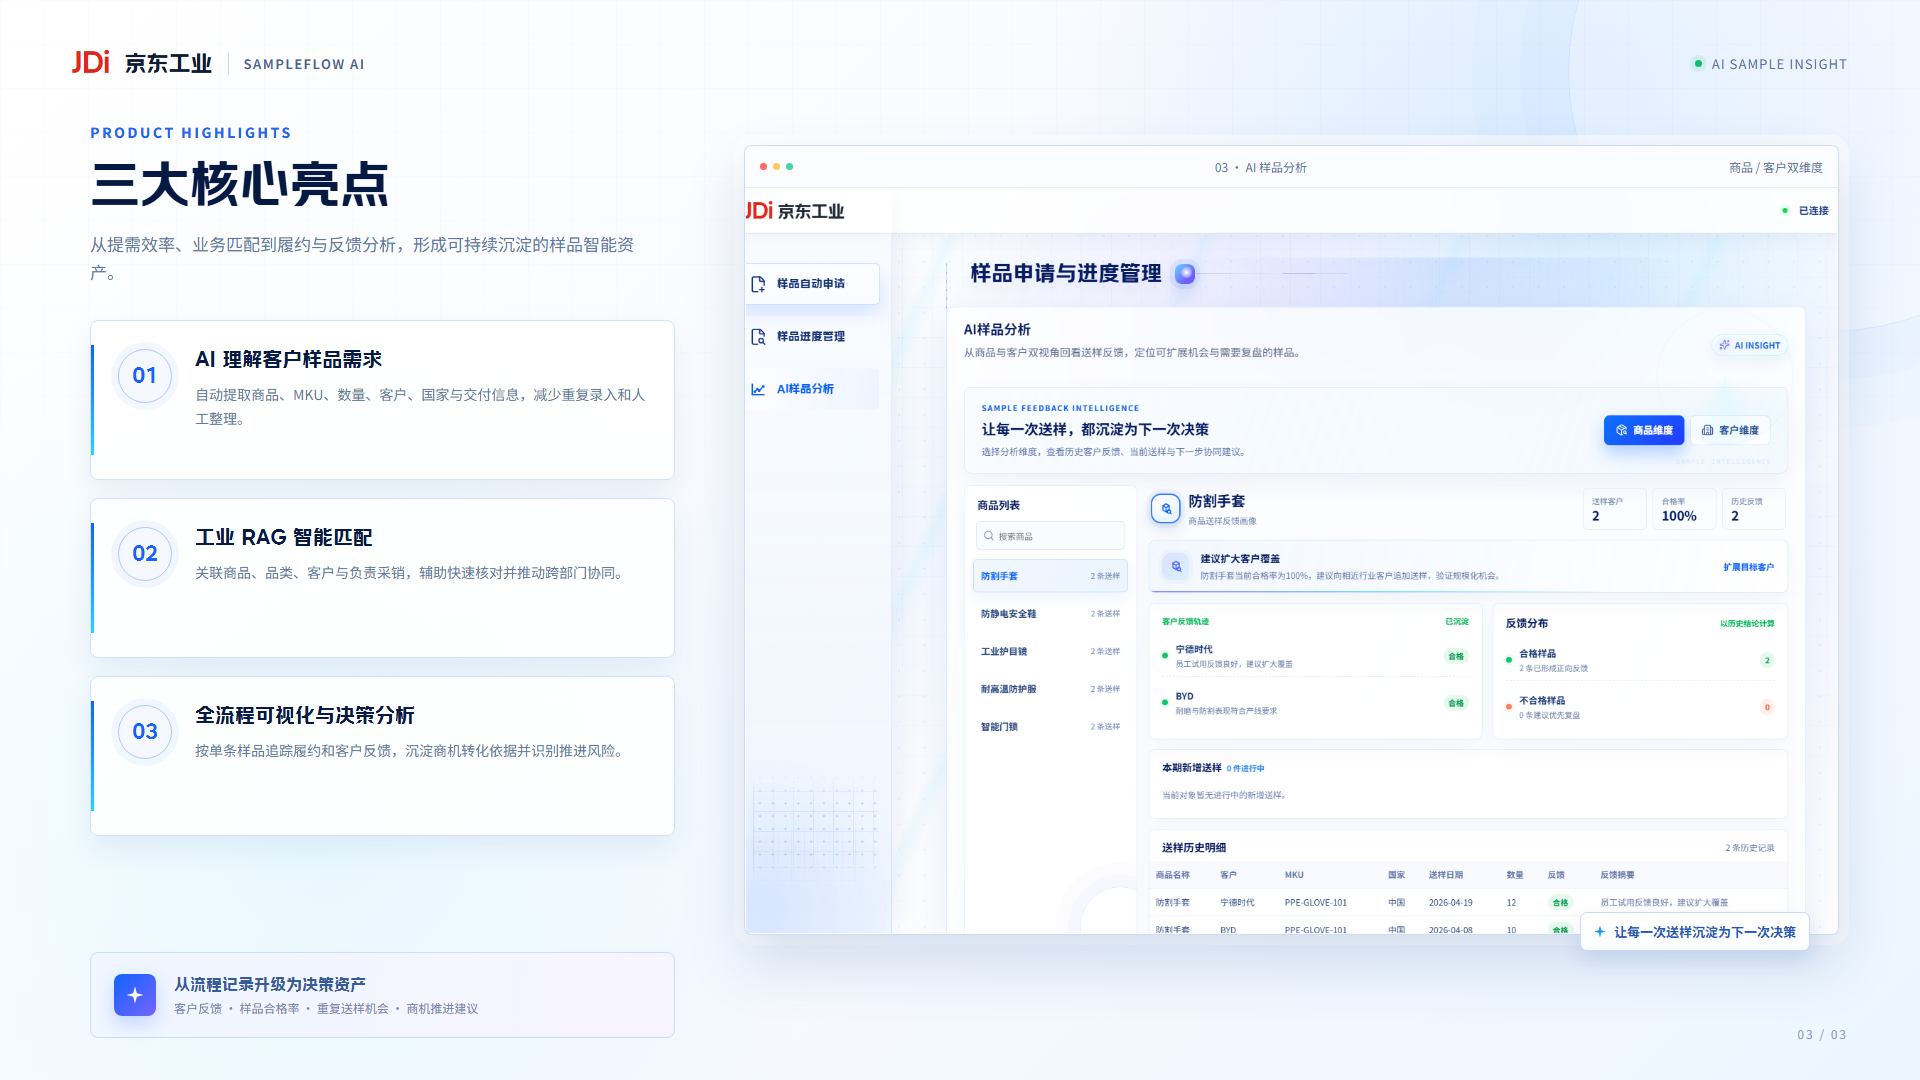Click the 已沉淀 status label
The image size is (1920, 1080).
pyautogui.click(x=1457, y=622)
